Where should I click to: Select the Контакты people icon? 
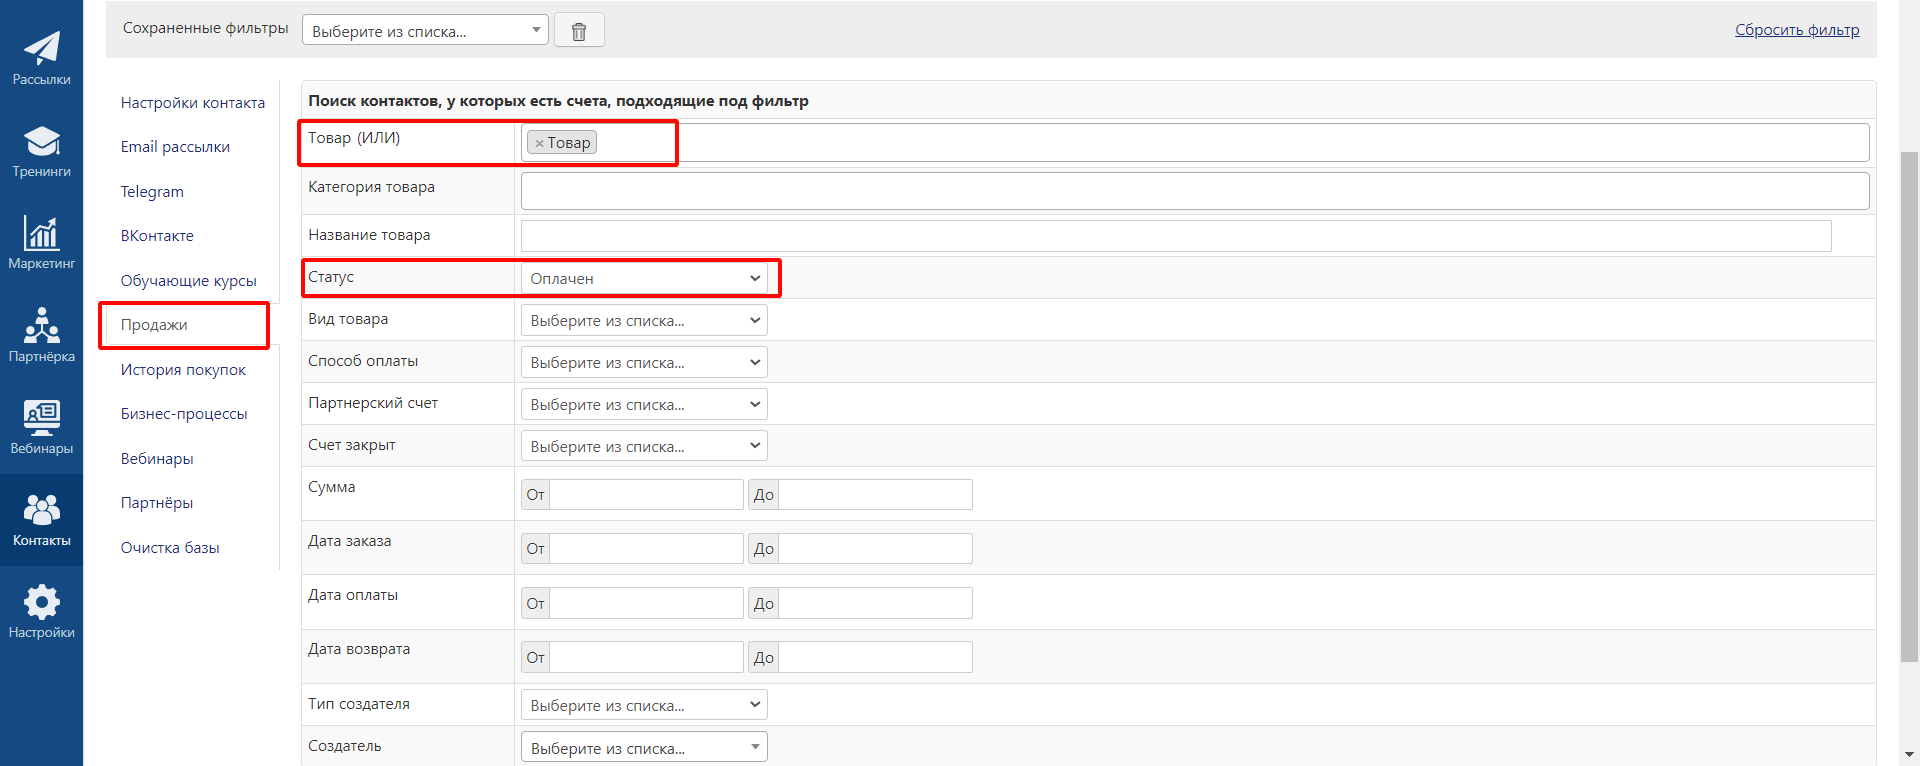coord(41,519)
